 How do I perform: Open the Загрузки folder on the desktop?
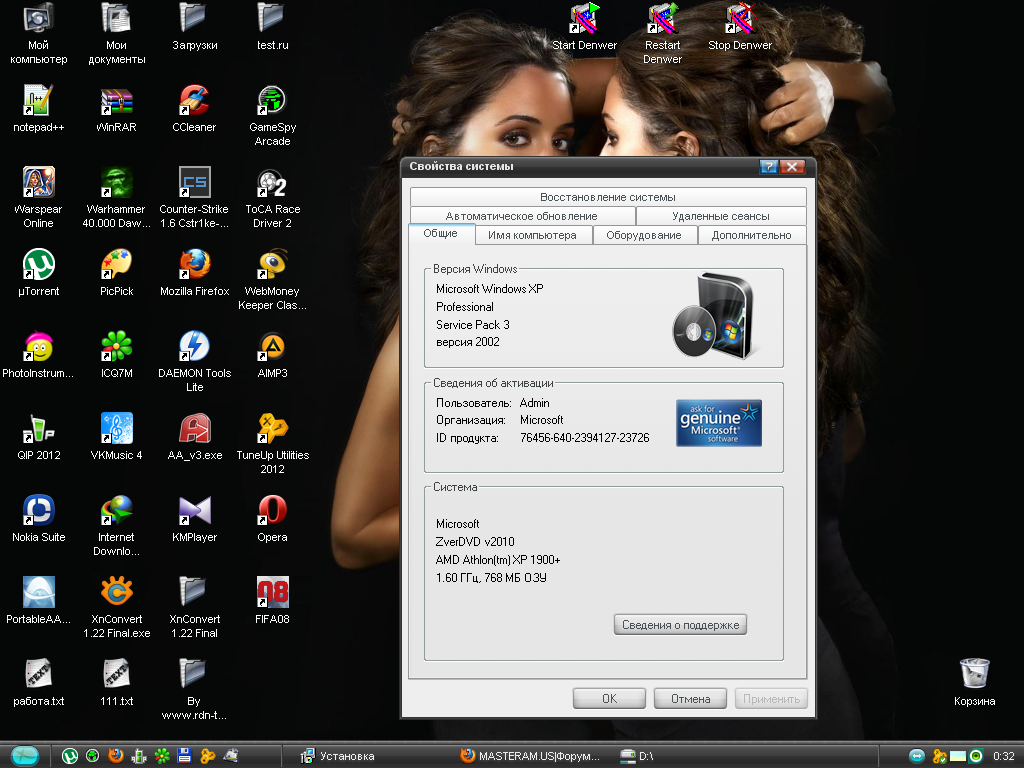195,27
